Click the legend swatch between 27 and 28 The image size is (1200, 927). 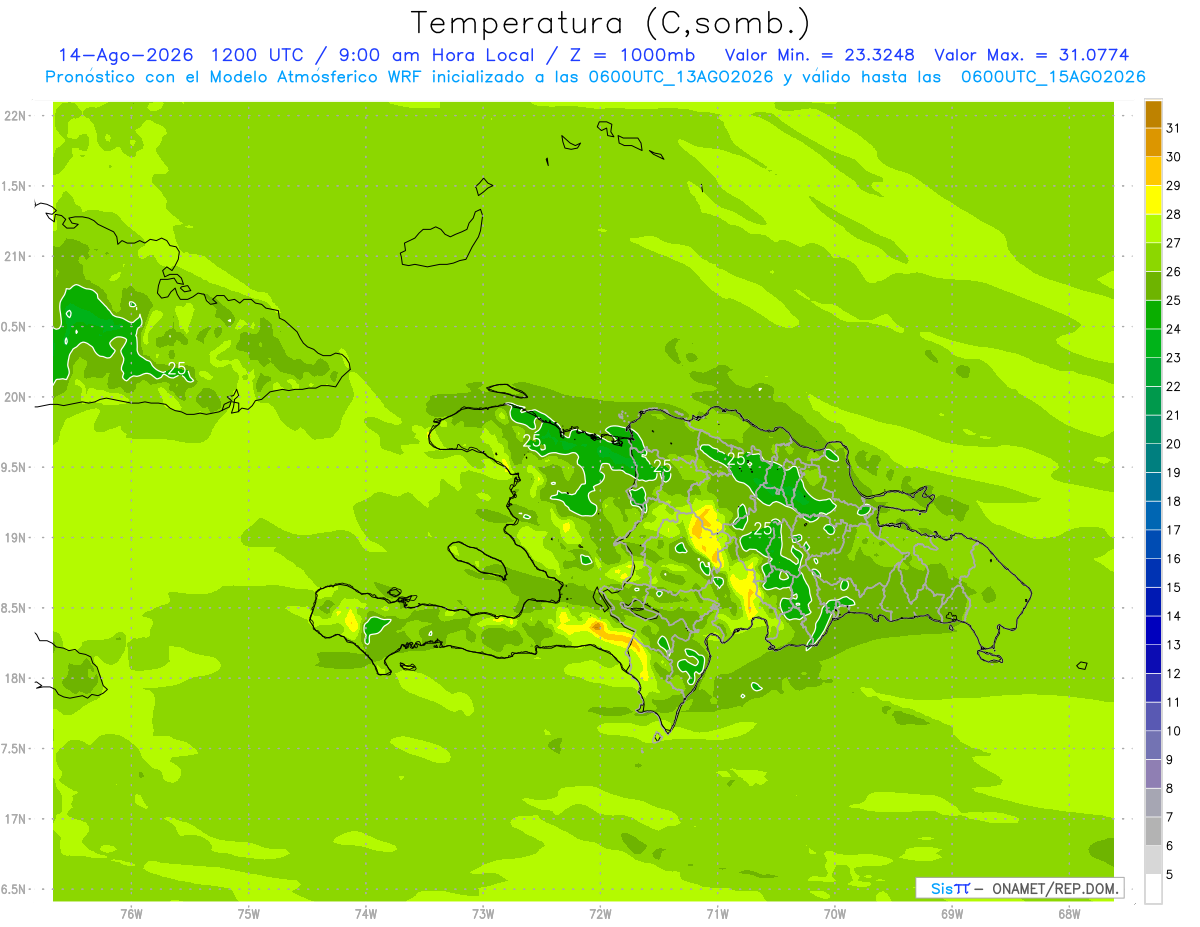1153,229
